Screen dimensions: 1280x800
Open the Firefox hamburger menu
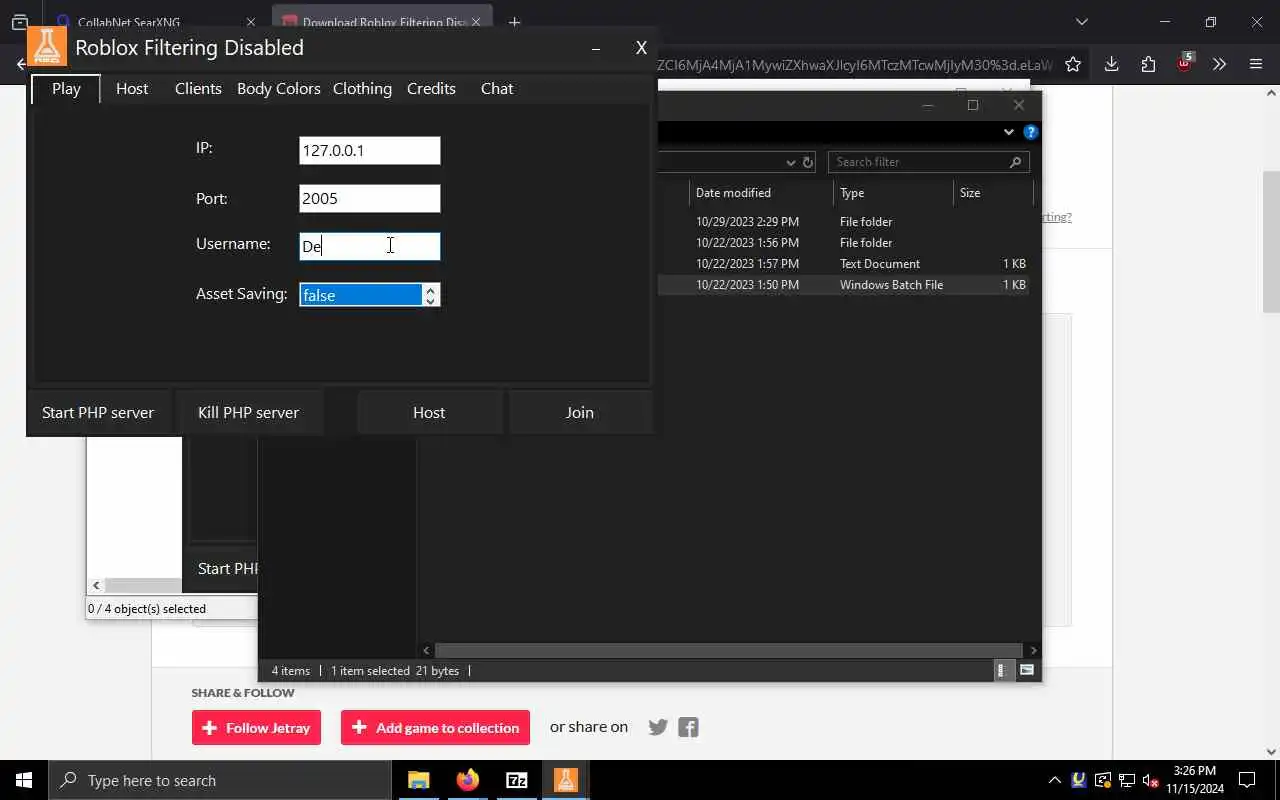[x=1256, y=64]
